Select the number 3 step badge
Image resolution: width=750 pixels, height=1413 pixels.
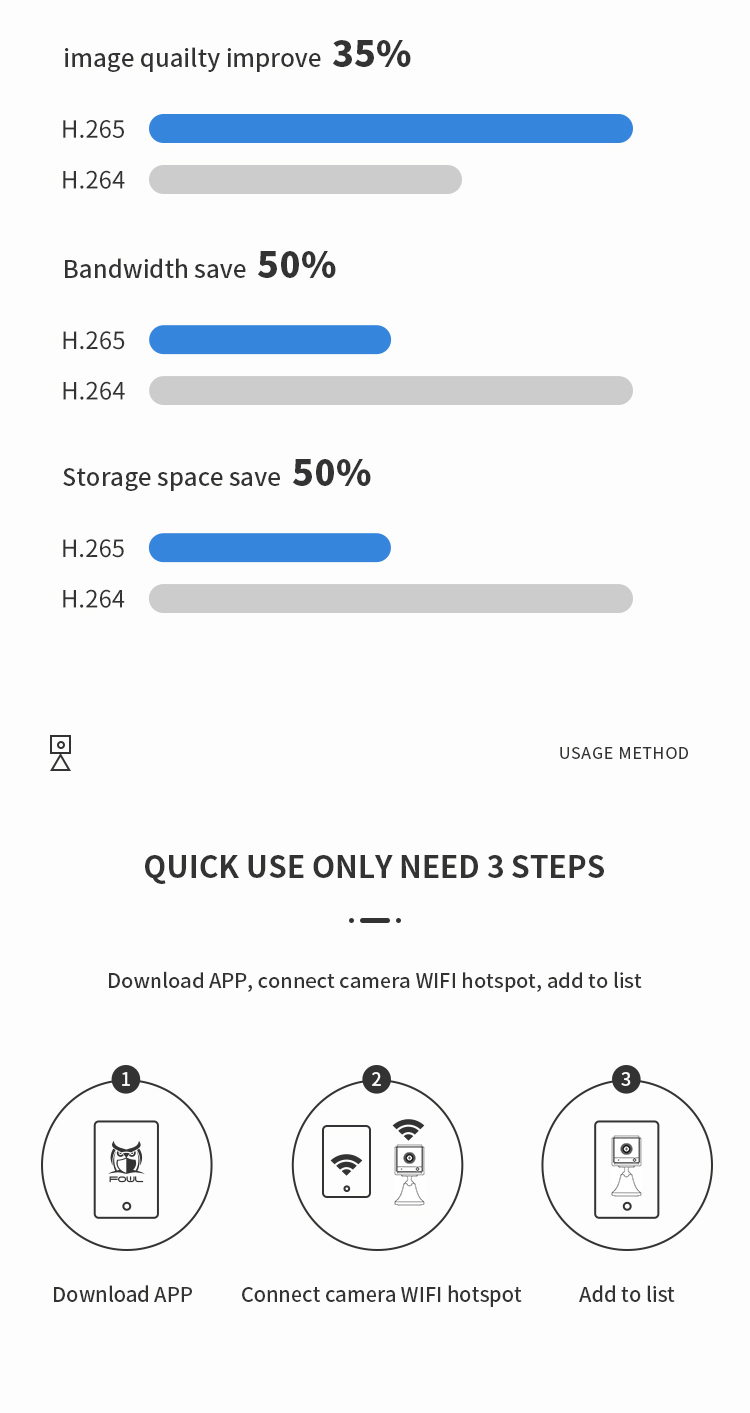(626, 1079)
